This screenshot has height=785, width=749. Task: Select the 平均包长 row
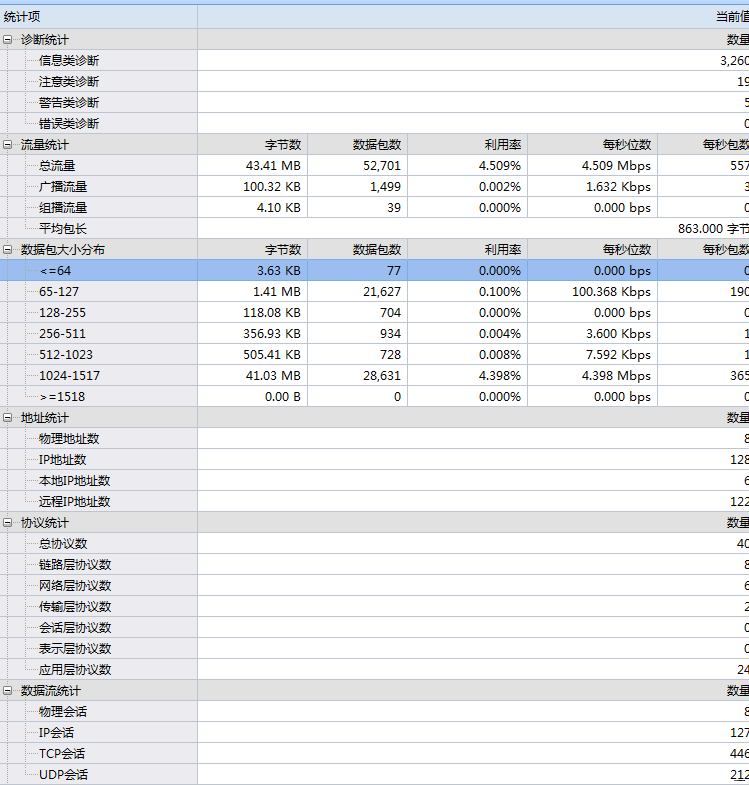(374, 229)
